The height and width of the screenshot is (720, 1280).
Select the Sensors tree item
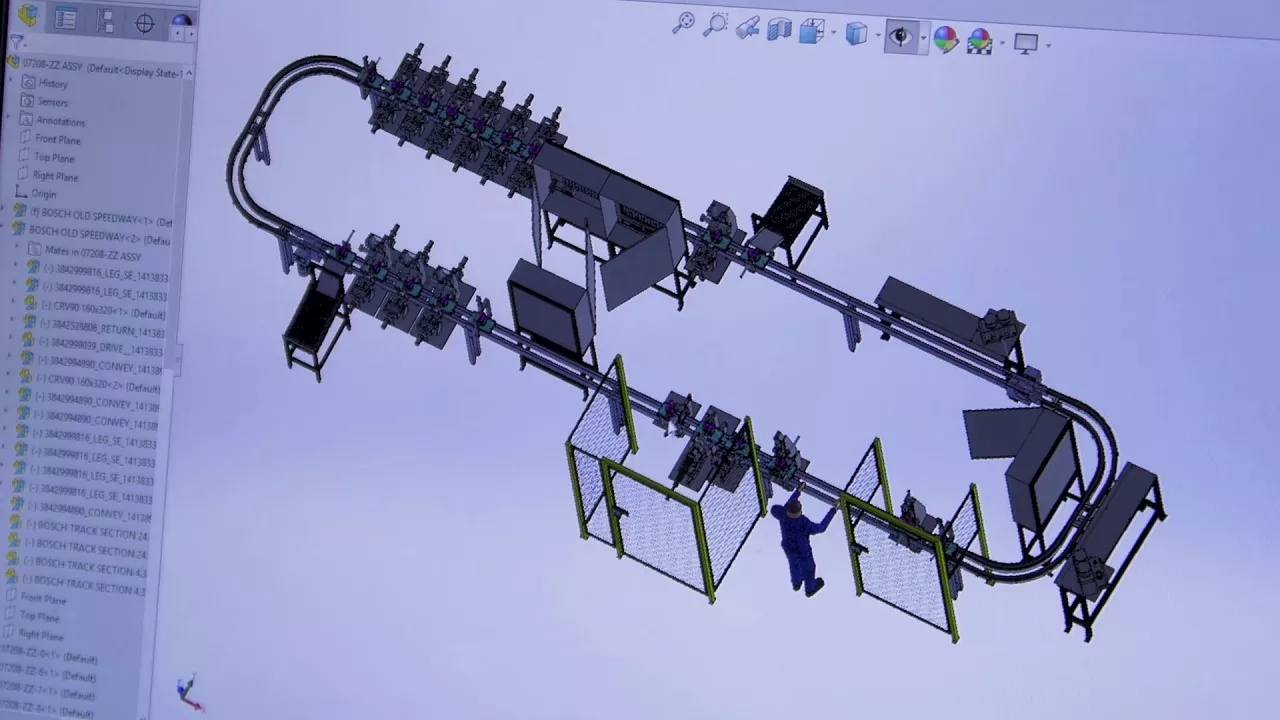[45, 101]
